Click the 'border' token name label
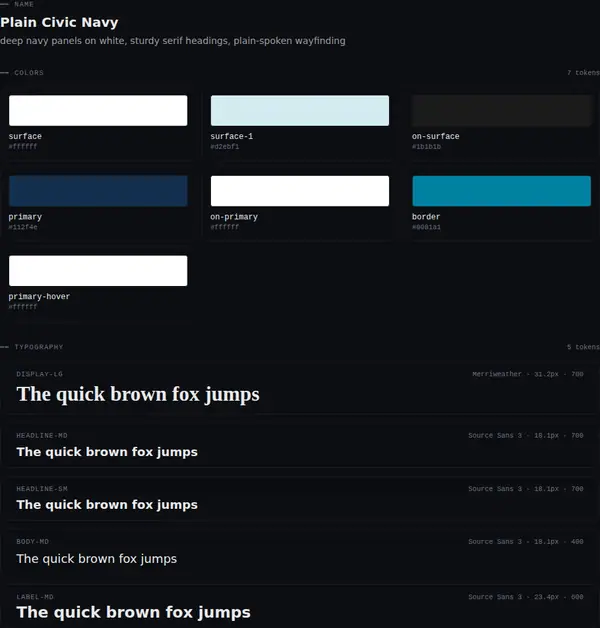The width and height of the screenshot is (600, 628). tap(426, 217)
